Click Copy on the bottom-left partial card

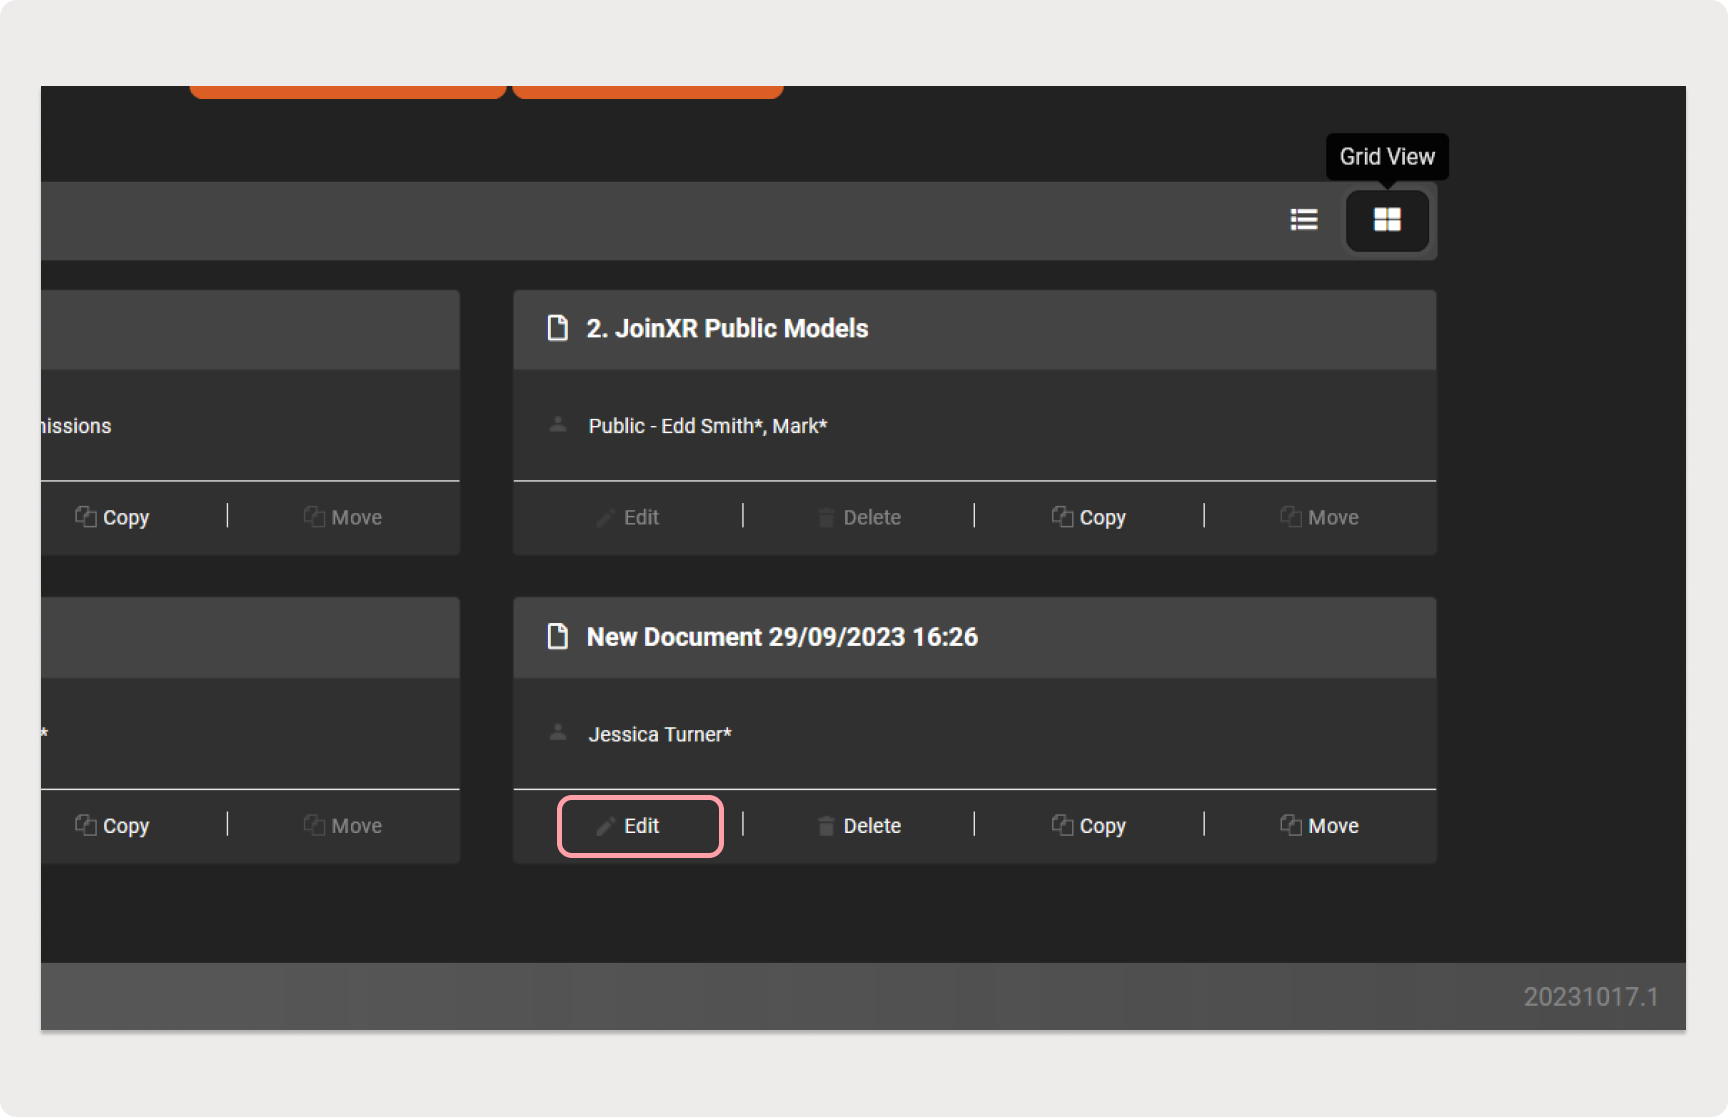click(x=112, y=826)
